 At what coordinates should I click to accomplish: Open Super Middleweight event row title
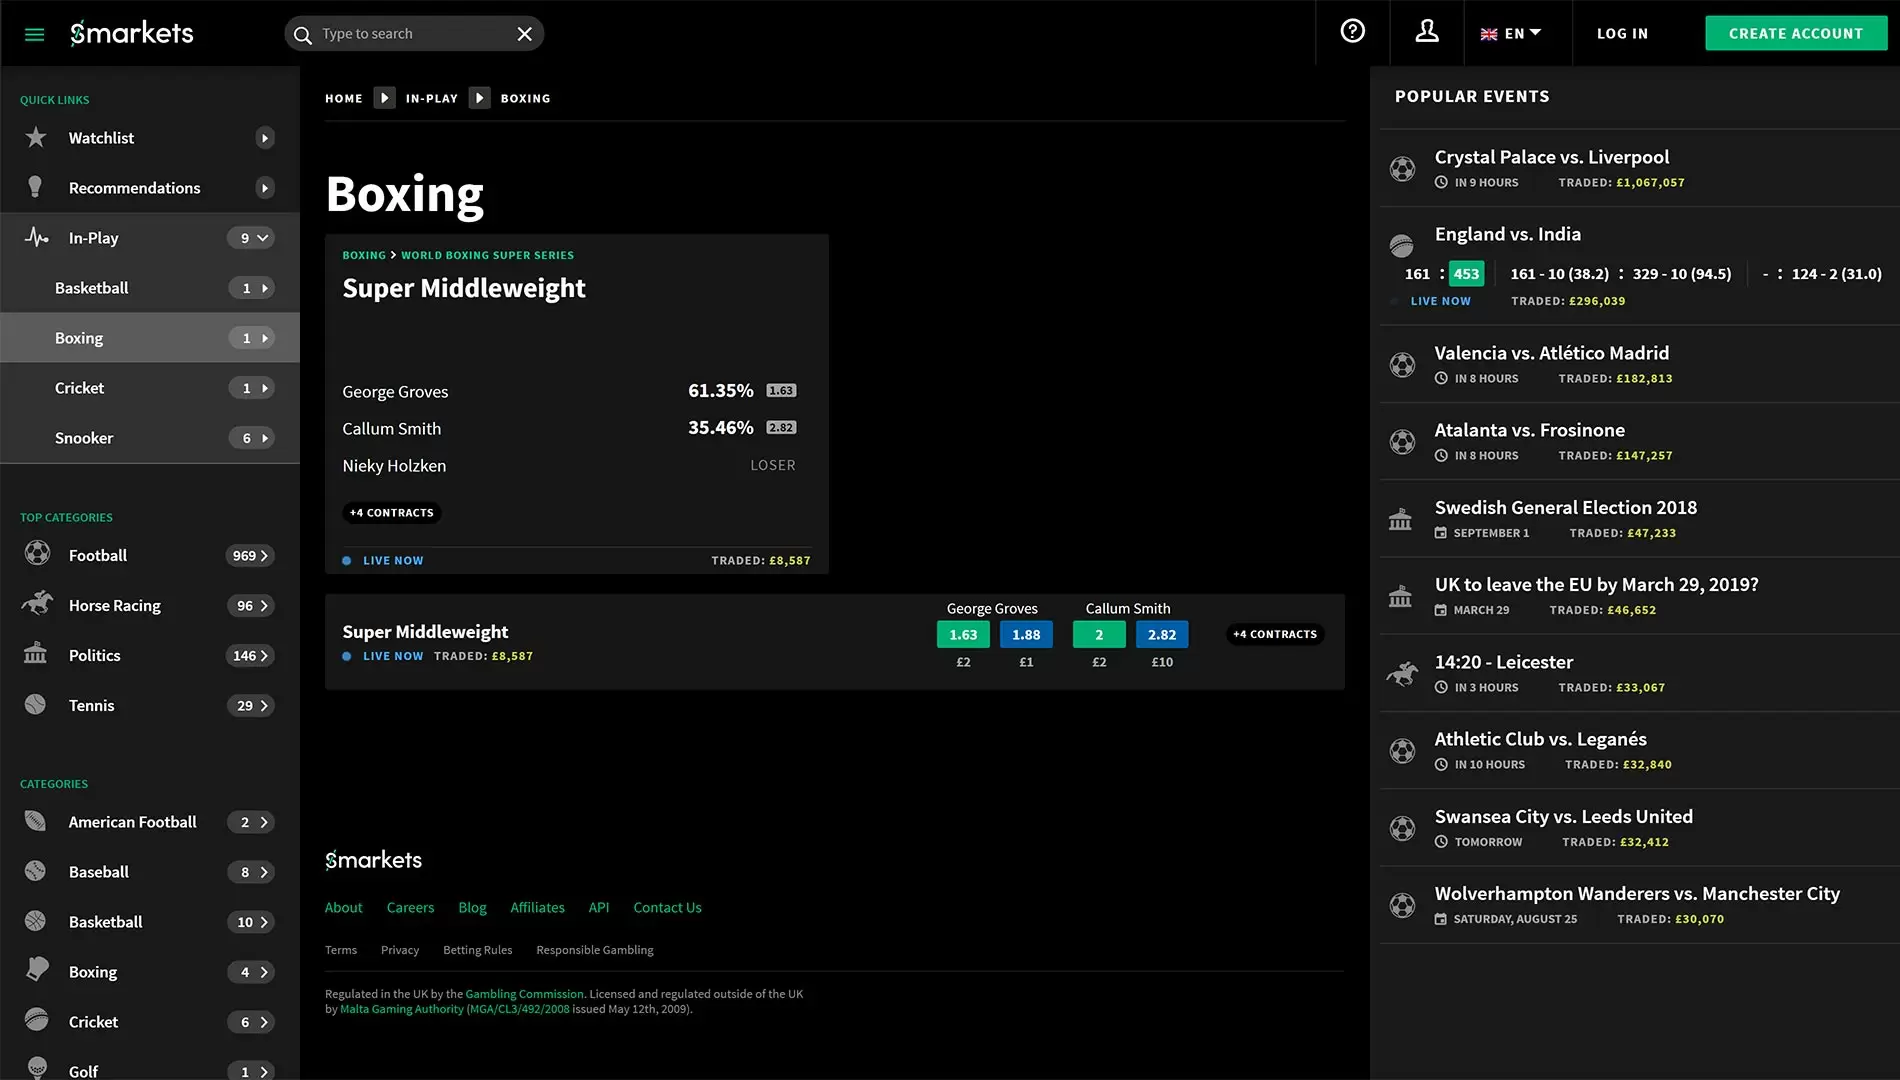[x=425, y=631]
